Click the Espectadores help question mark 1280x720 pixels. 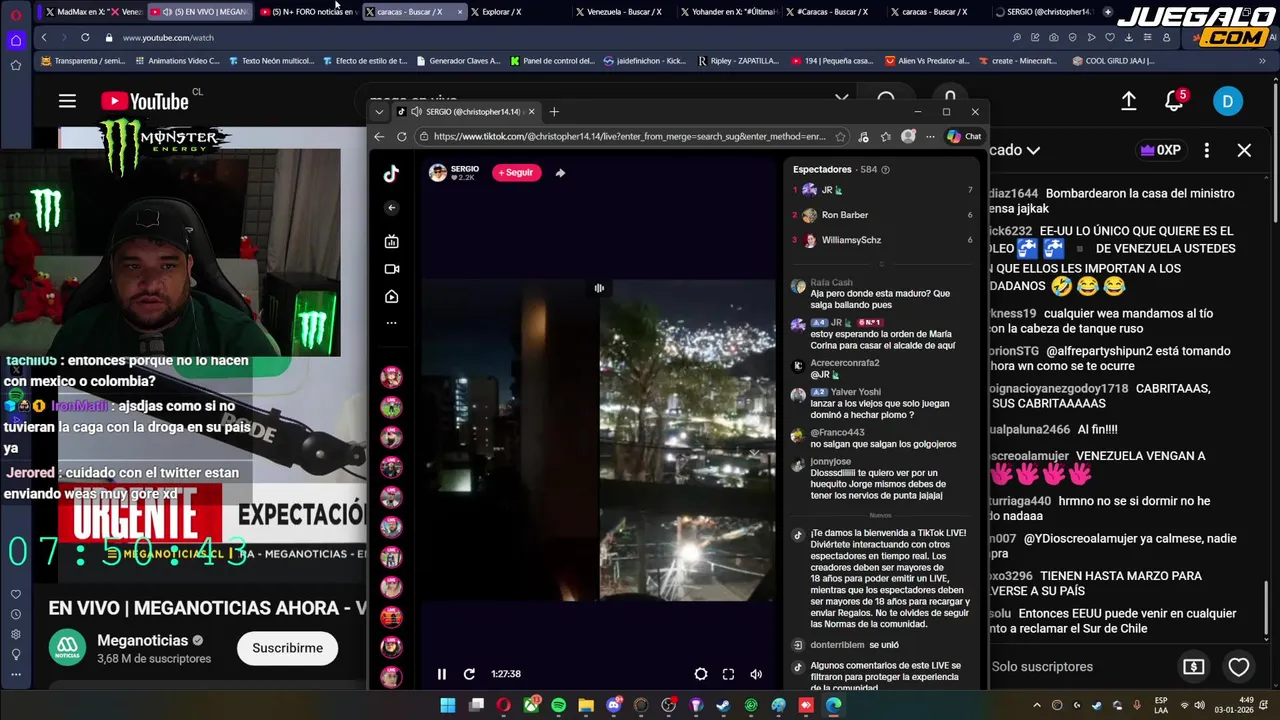click(885, 170)
